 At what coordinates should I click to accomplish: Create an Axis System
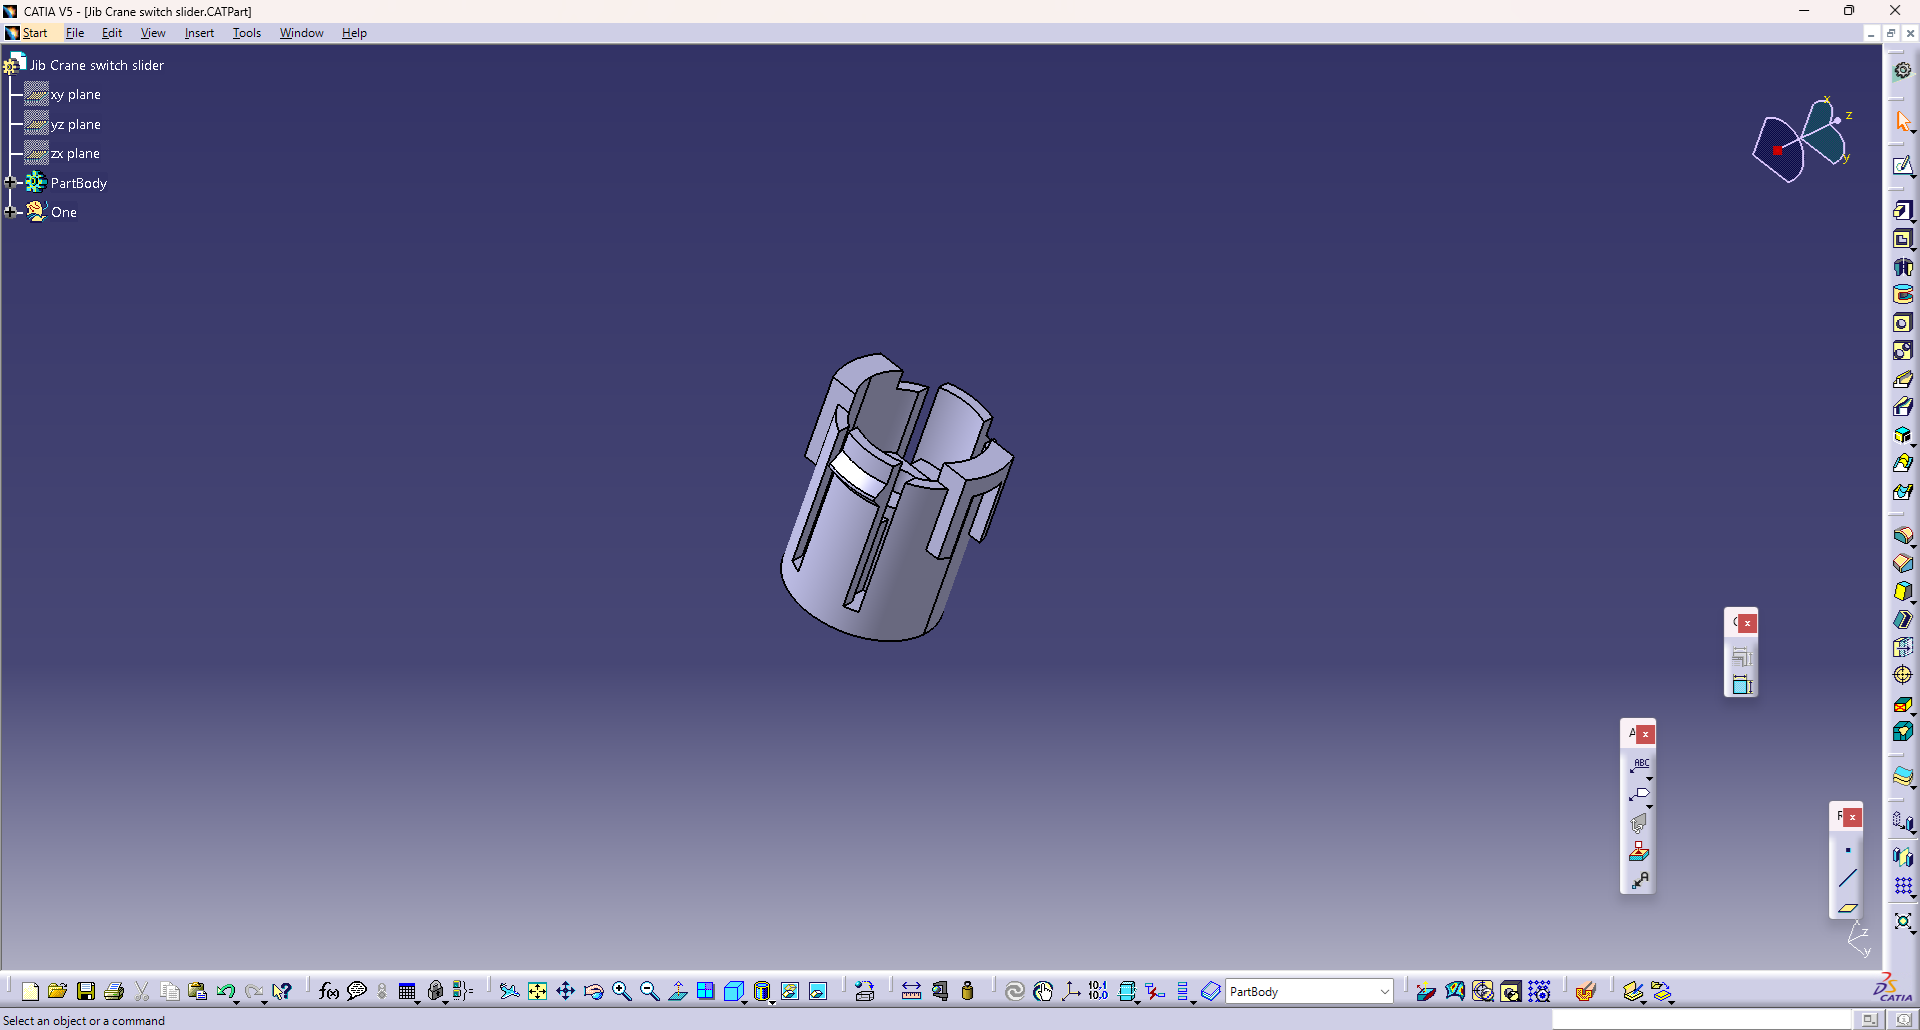(x=1071, y=991)
